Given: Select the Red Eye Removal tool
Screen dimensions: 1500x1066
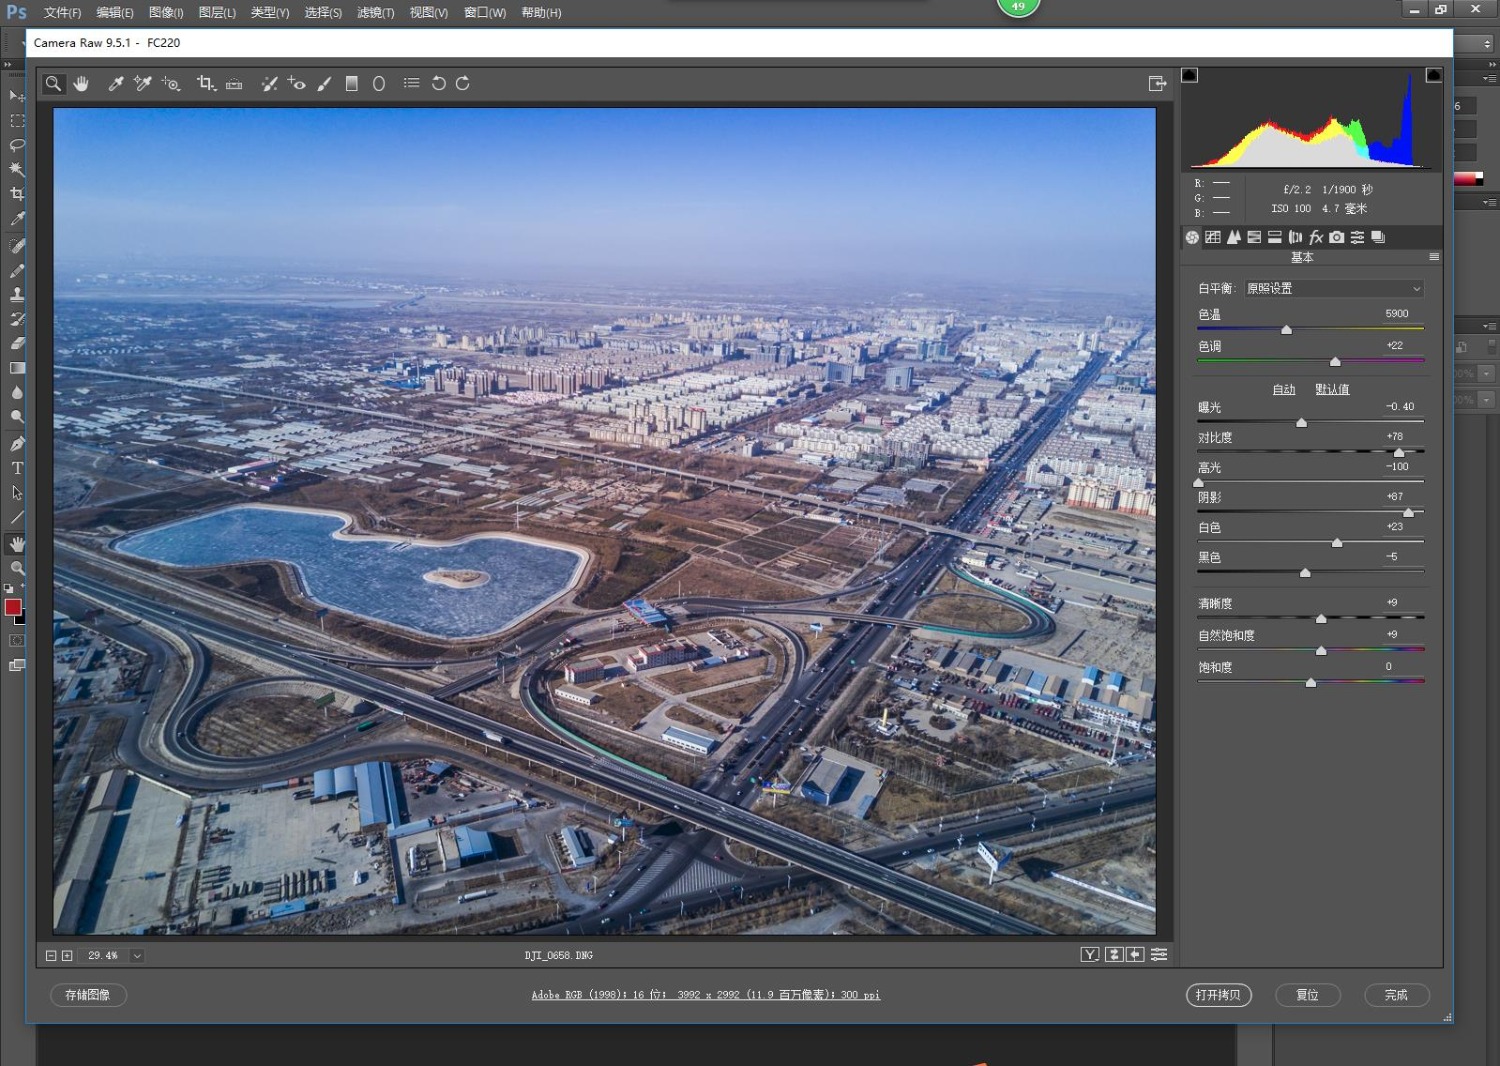Looking at the screenshot, I should point(296,84).
